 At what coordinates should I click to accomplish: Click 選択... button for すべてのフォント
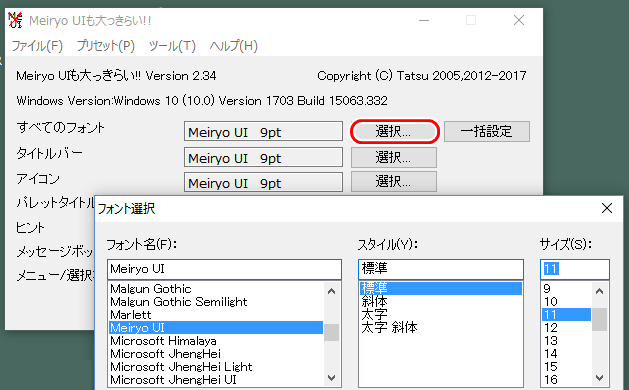click(x=395, y=131)
